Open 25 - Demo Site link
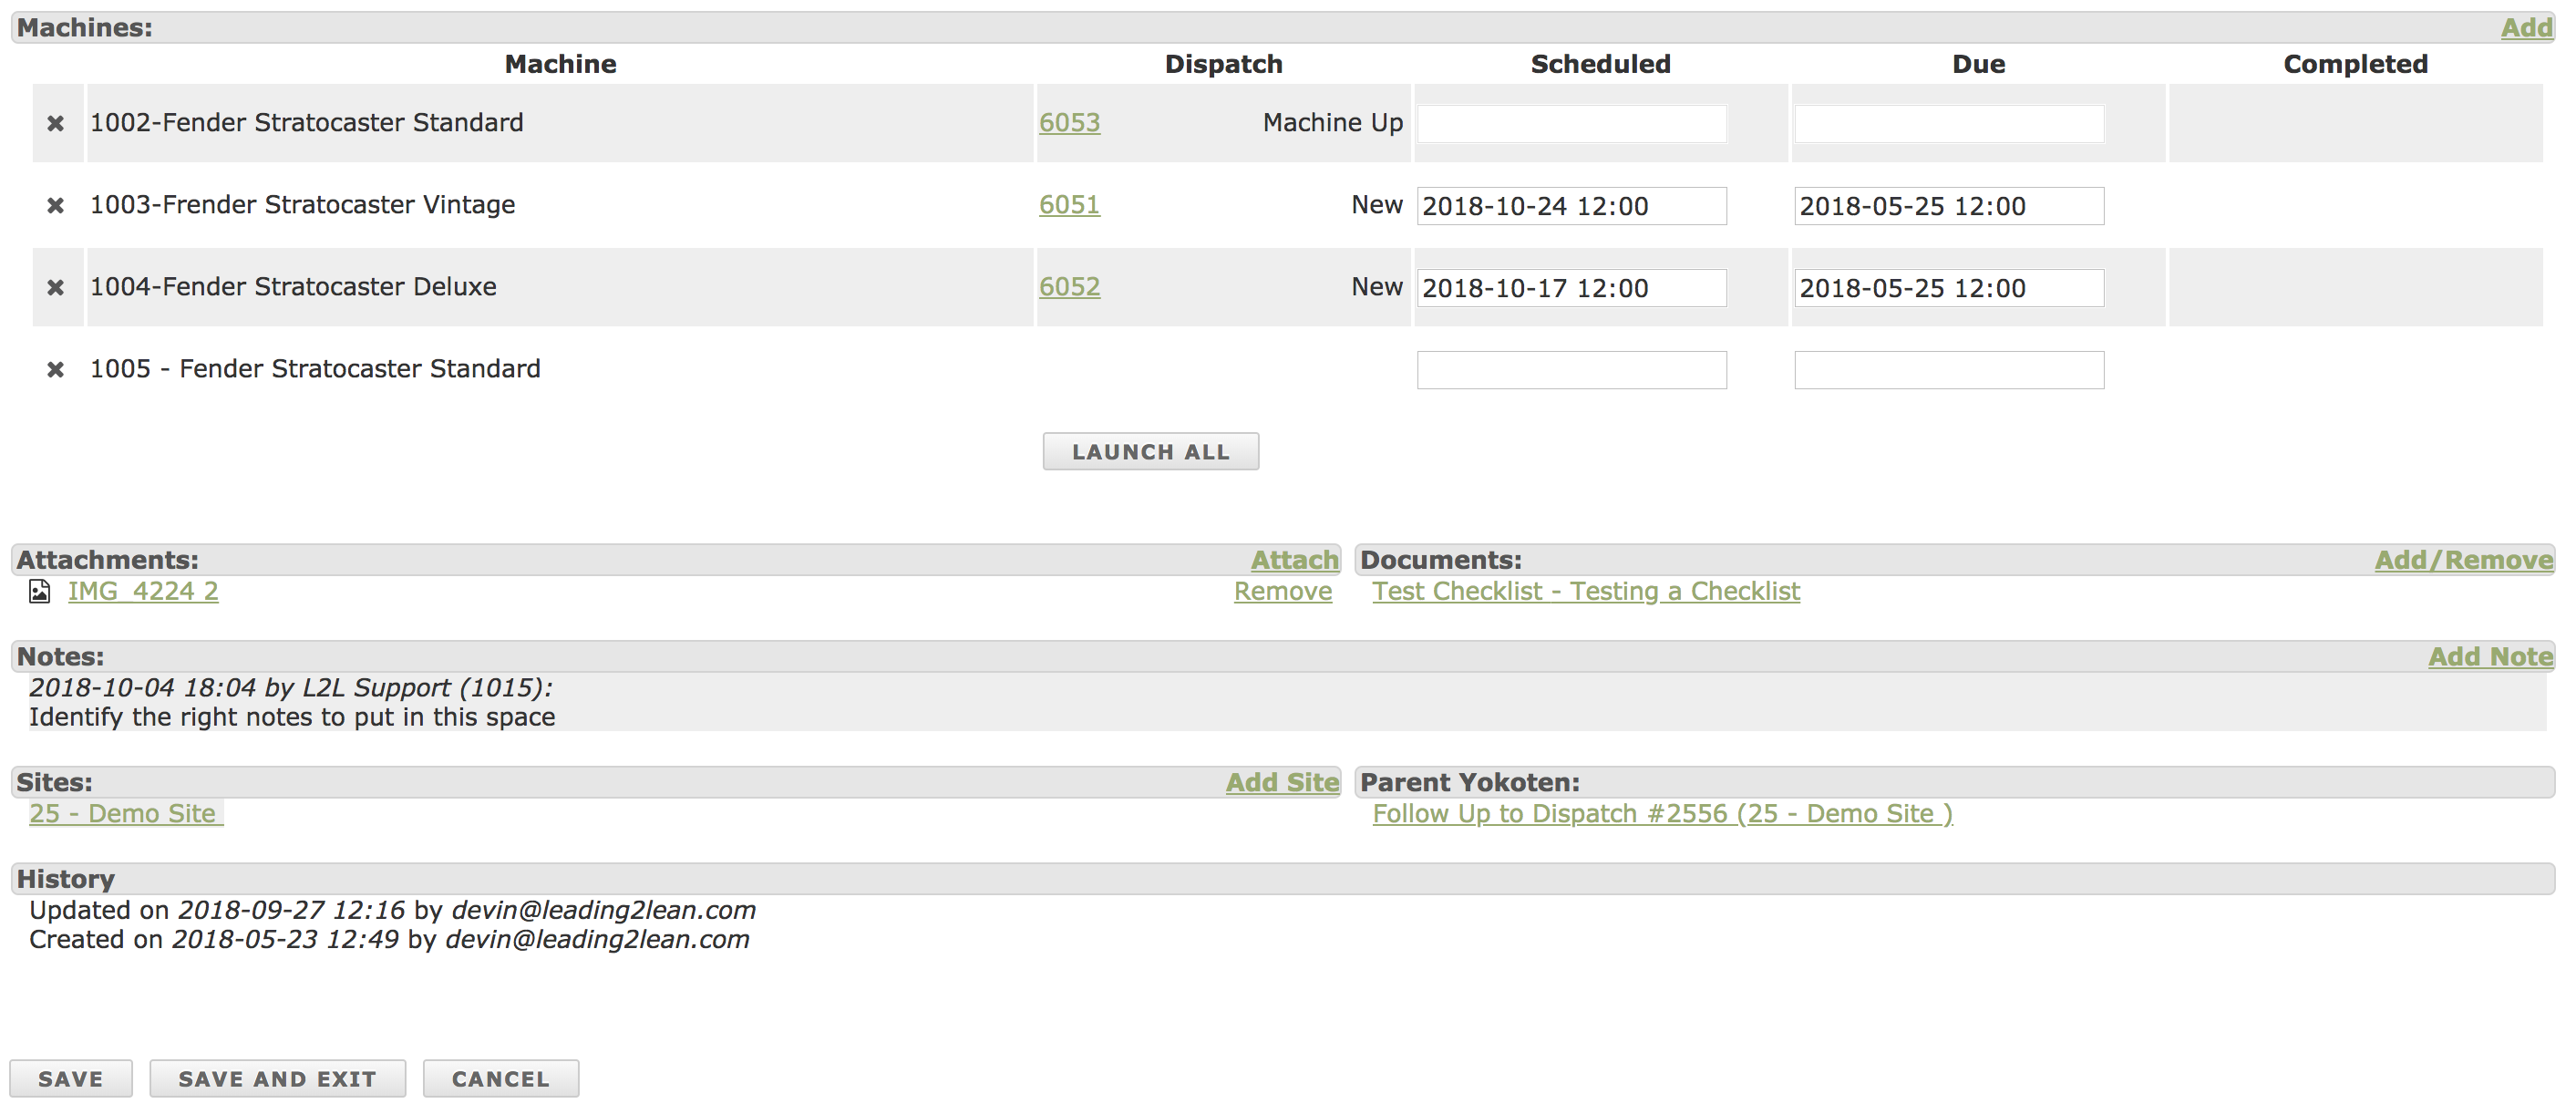Screen dimensions: 2576x1114 [x=126, y=814]
